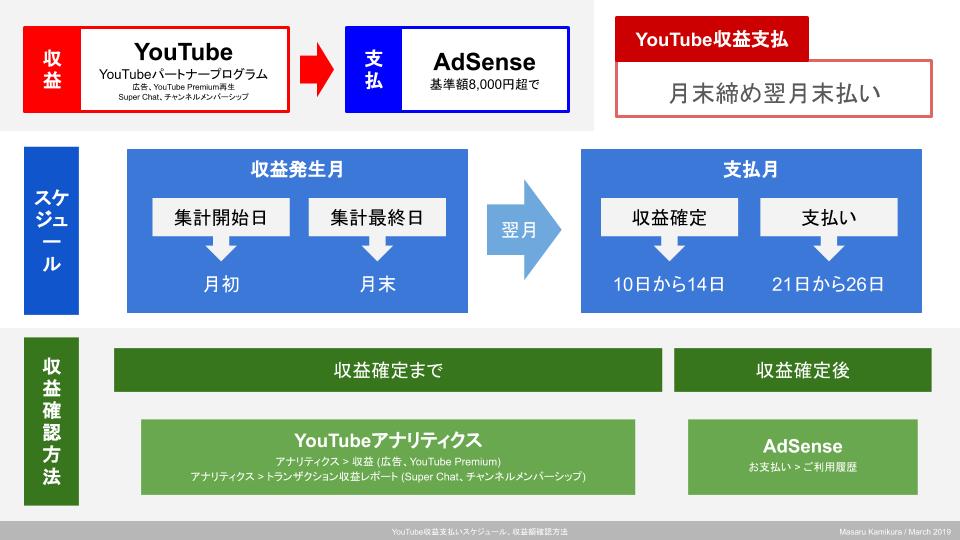Screen dimensions: 960x540
Task: Click the red YouTube収益支払 header
Action: click(x=711, y=39)
